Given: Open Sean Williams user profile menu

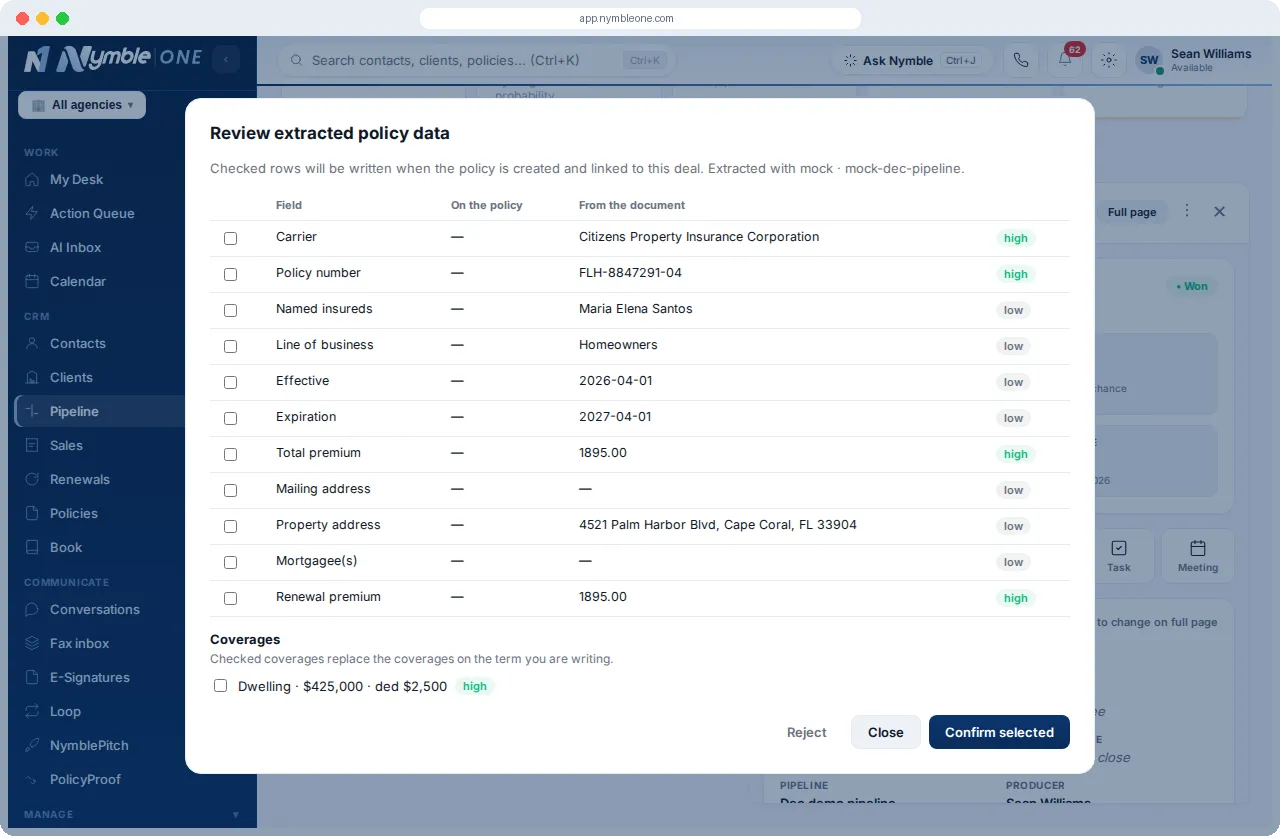Looking at the screenshot, I should click(1193, 60).
